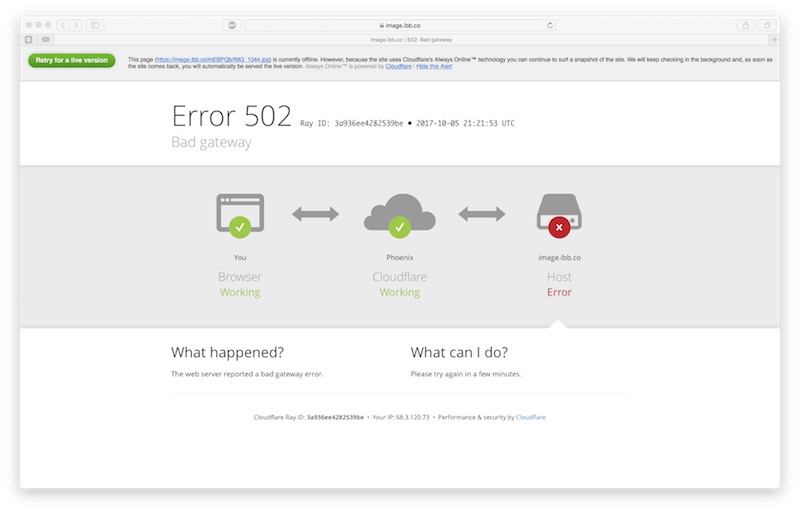Click the Error 502 heading

click(232, 116)
